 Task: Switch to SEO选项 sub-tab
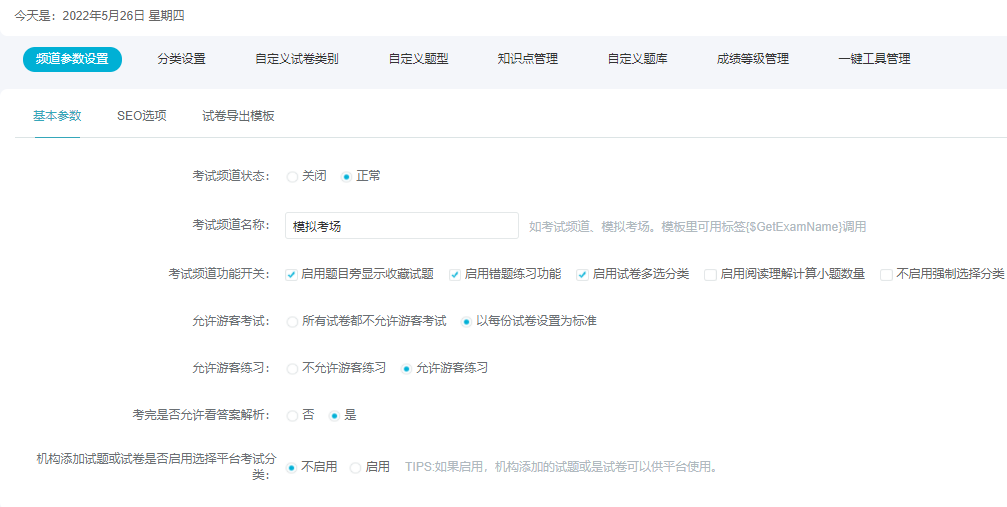(141, 116)
